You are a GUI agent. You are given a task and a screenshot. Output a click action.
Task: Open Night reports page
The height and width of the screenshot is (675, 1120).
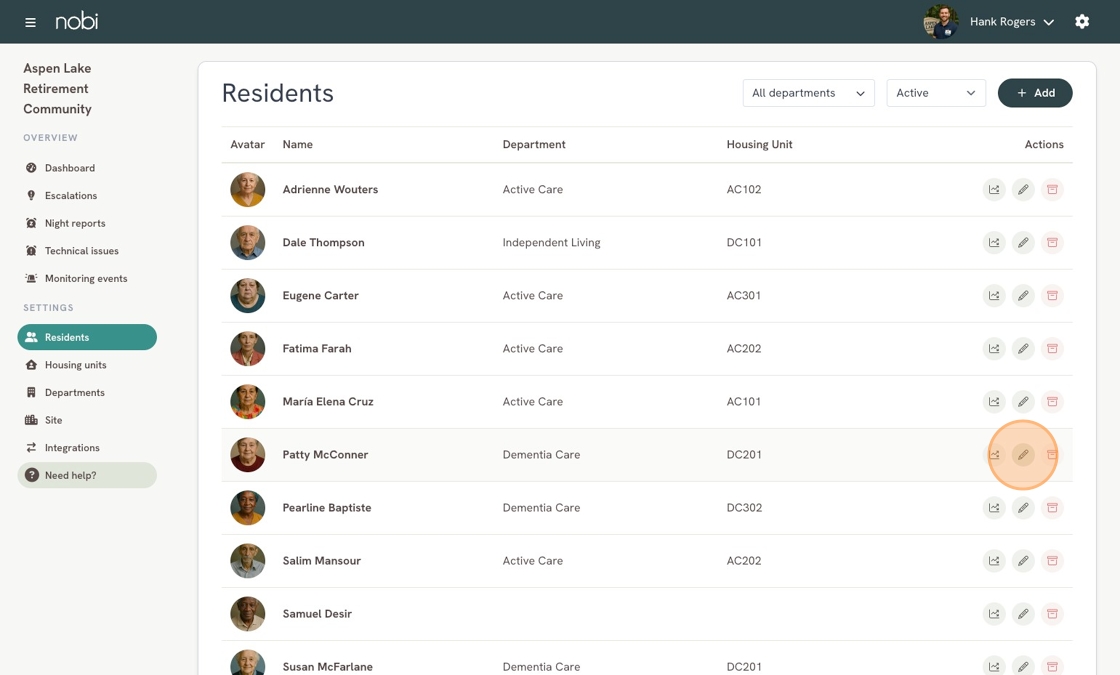click(x=74, y=223)
